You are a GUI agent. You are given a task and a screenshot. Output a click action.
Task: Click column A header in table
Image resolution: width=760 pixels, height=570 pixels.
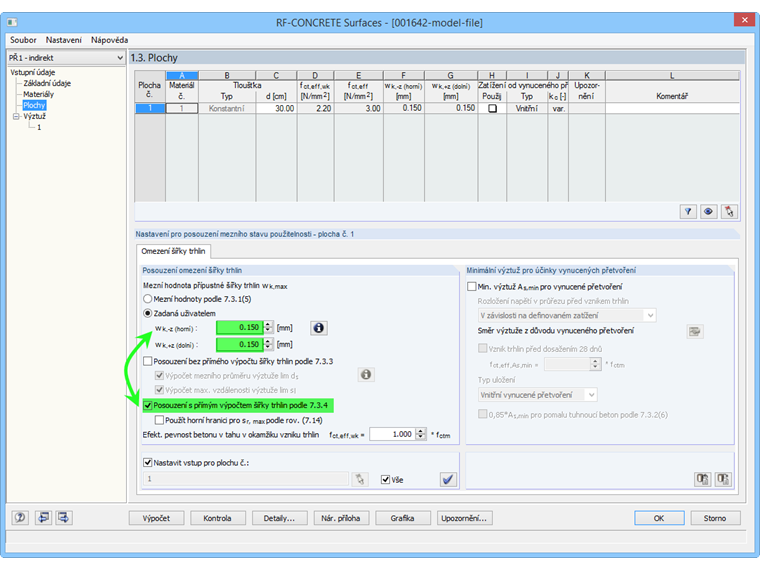click(x=182, y=75)
